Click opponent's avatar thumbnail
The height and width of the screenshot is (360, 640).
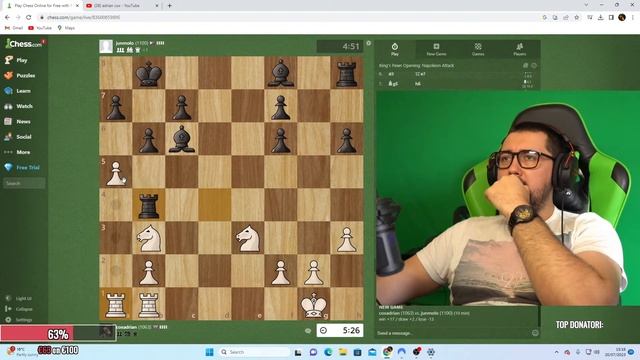click(x=106, y=46)
